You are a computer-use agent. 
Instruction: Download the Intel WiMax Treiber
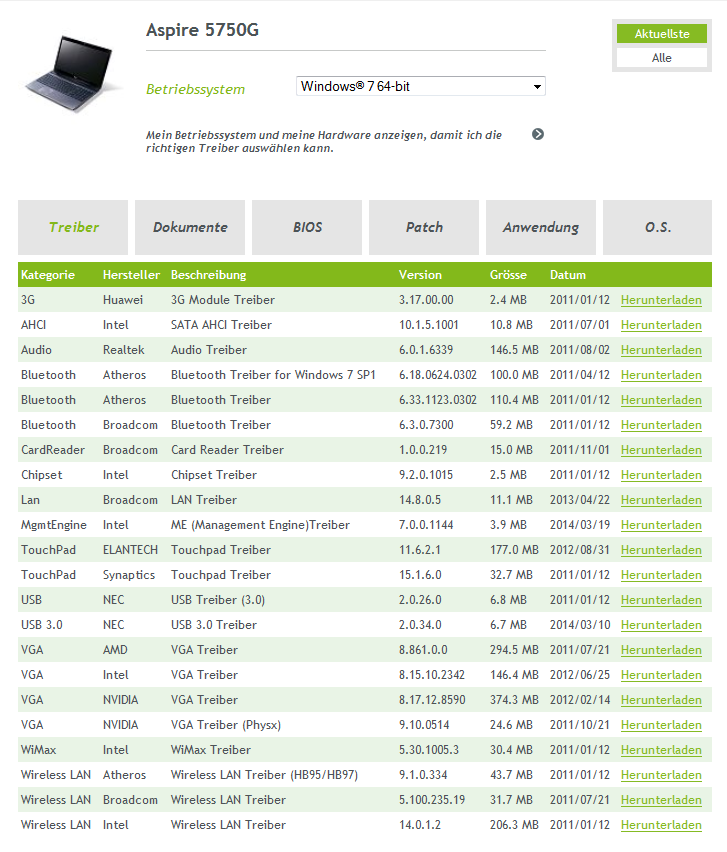coord(661,750)
